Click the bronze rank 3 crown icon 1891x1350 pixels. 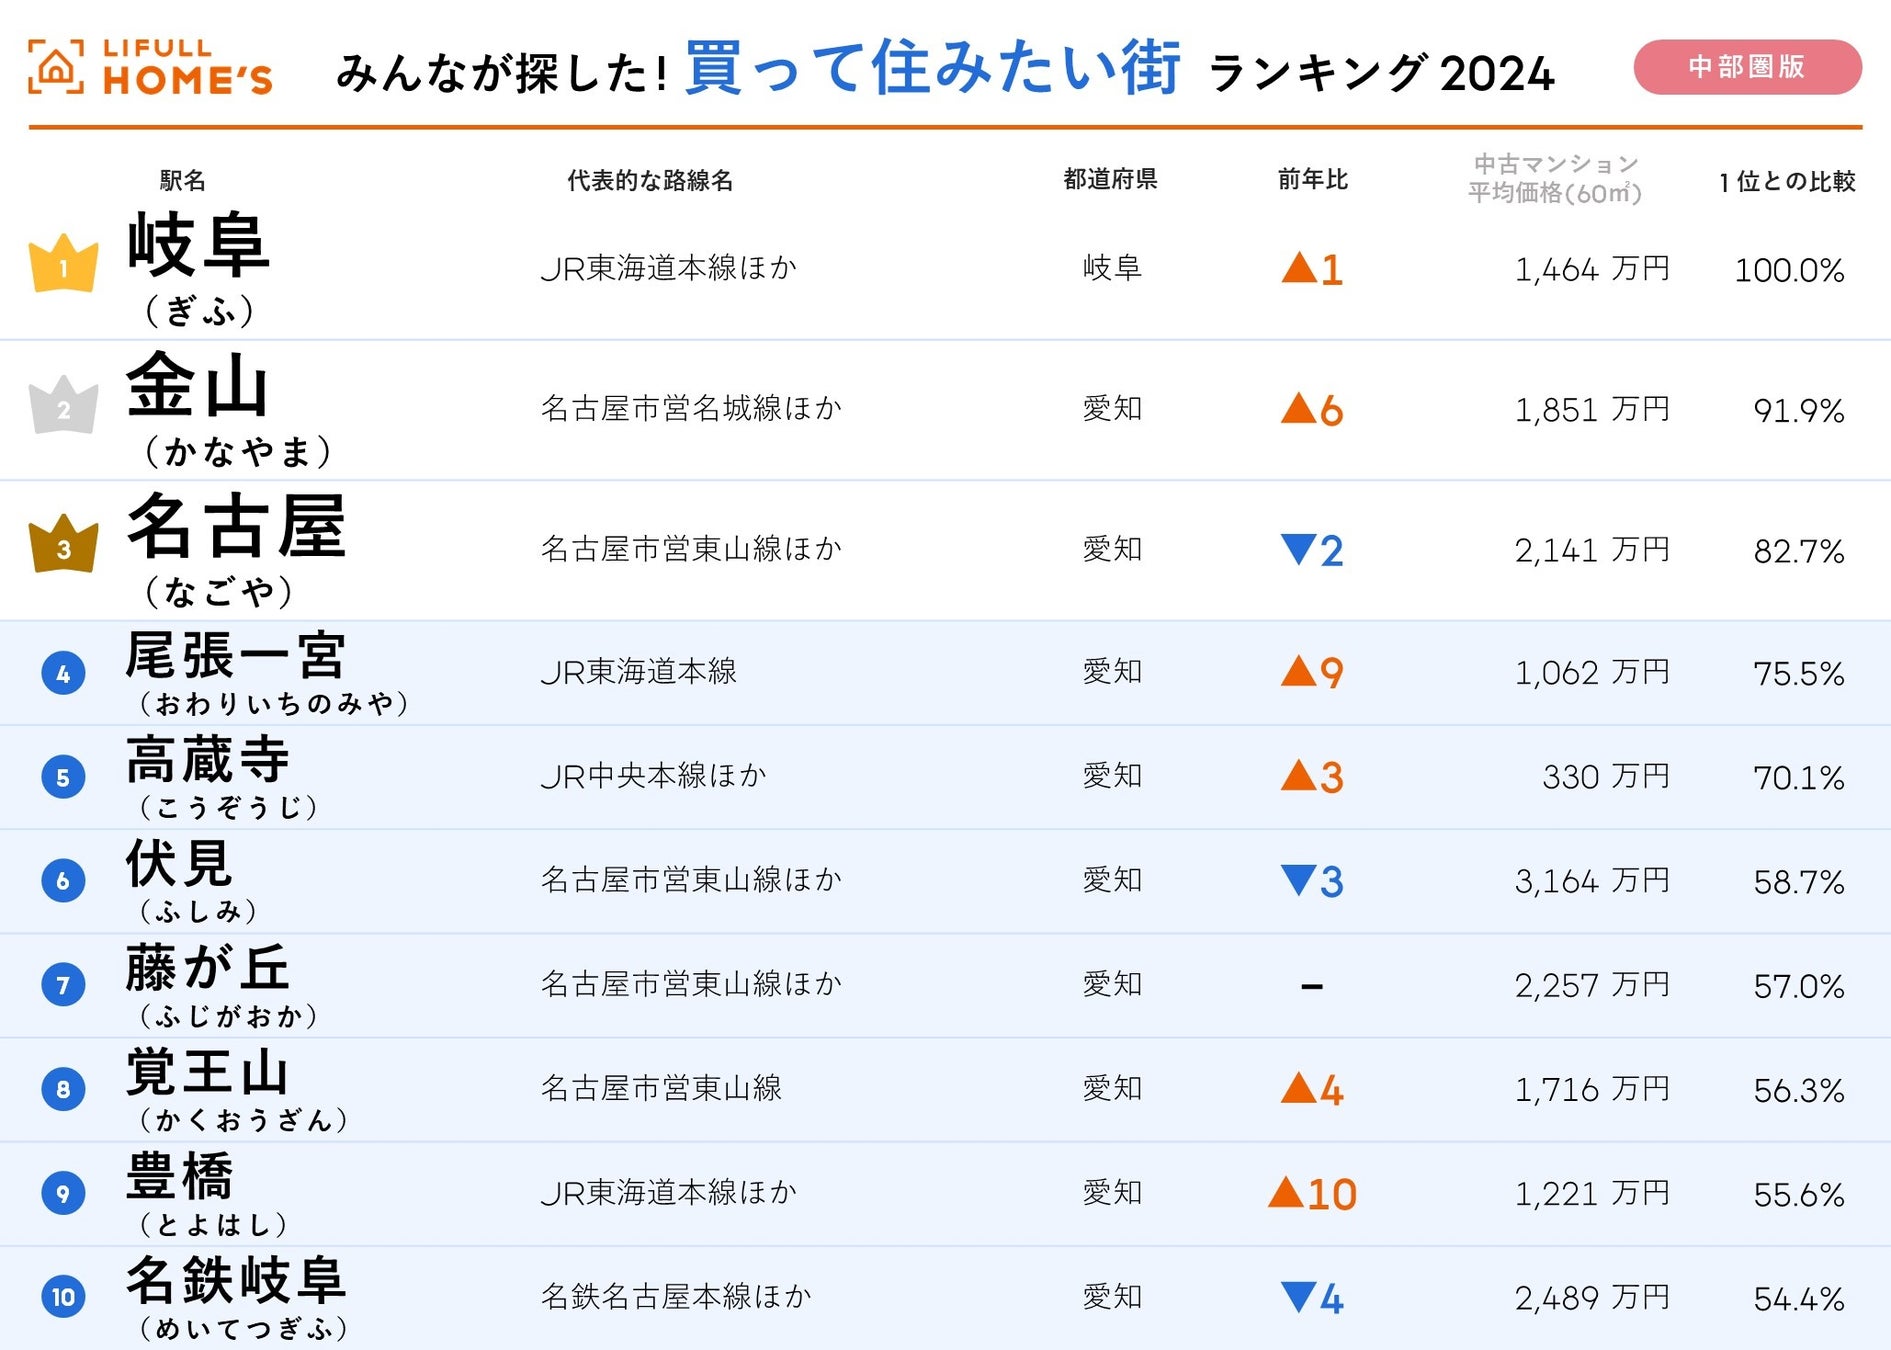click(64, 545)
